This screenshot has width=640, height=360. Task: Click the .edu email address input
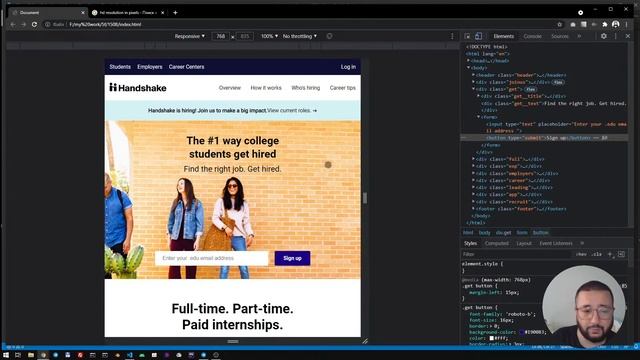[x=211, y=258]
